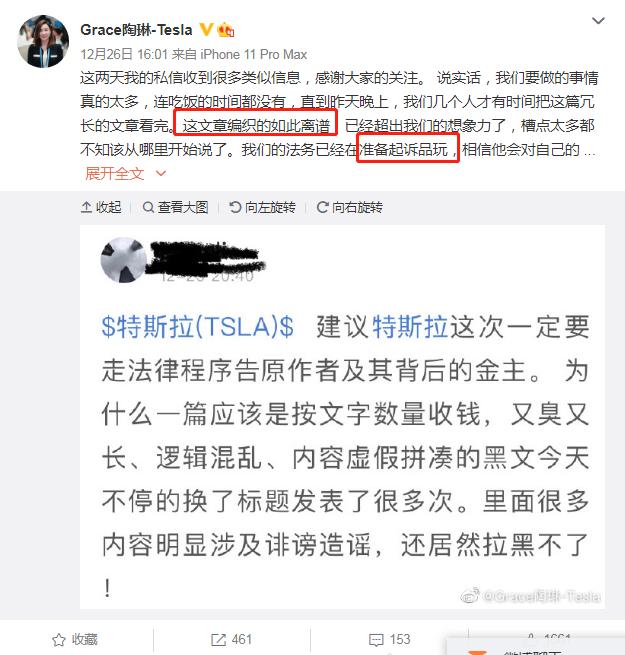This screenshot has height=655, width=625.
Task: Click the chevron beside 展开全文
Action: point(161,173)
